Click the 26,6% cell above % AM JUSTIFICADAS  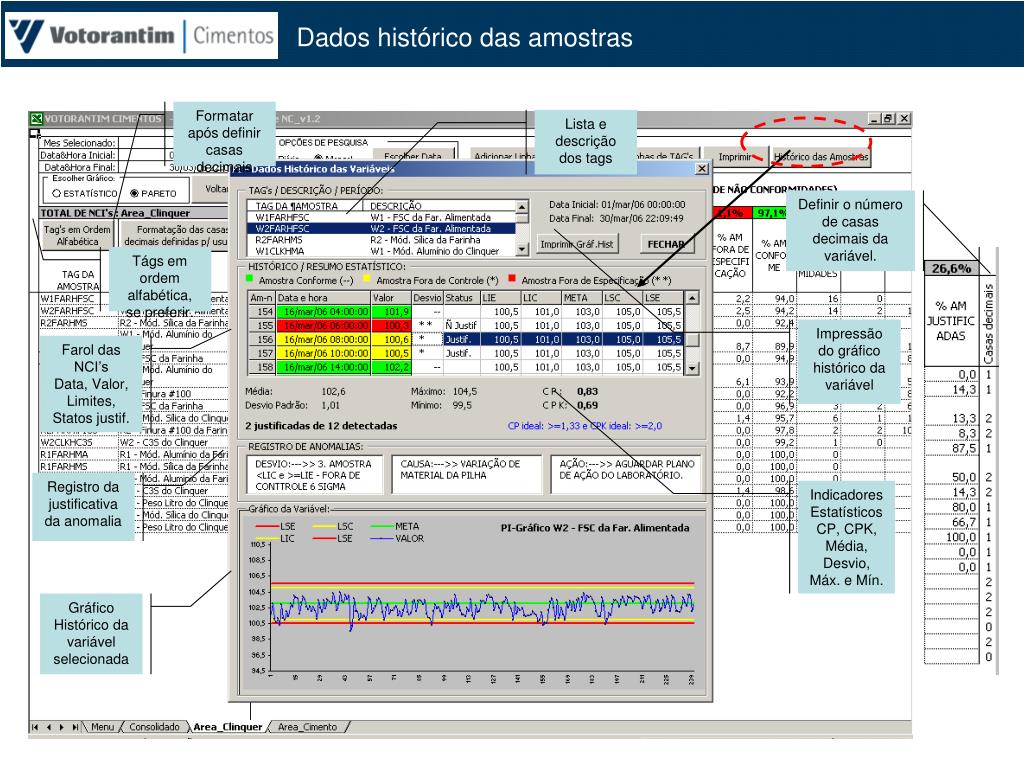coord(952,268)
